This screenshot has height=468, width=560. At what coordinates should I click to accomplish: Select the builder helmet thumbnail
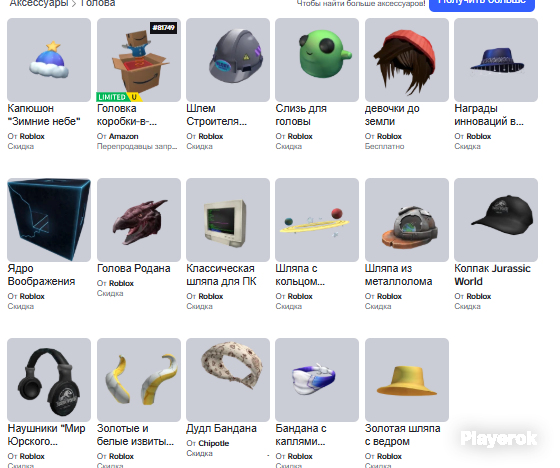228,60
